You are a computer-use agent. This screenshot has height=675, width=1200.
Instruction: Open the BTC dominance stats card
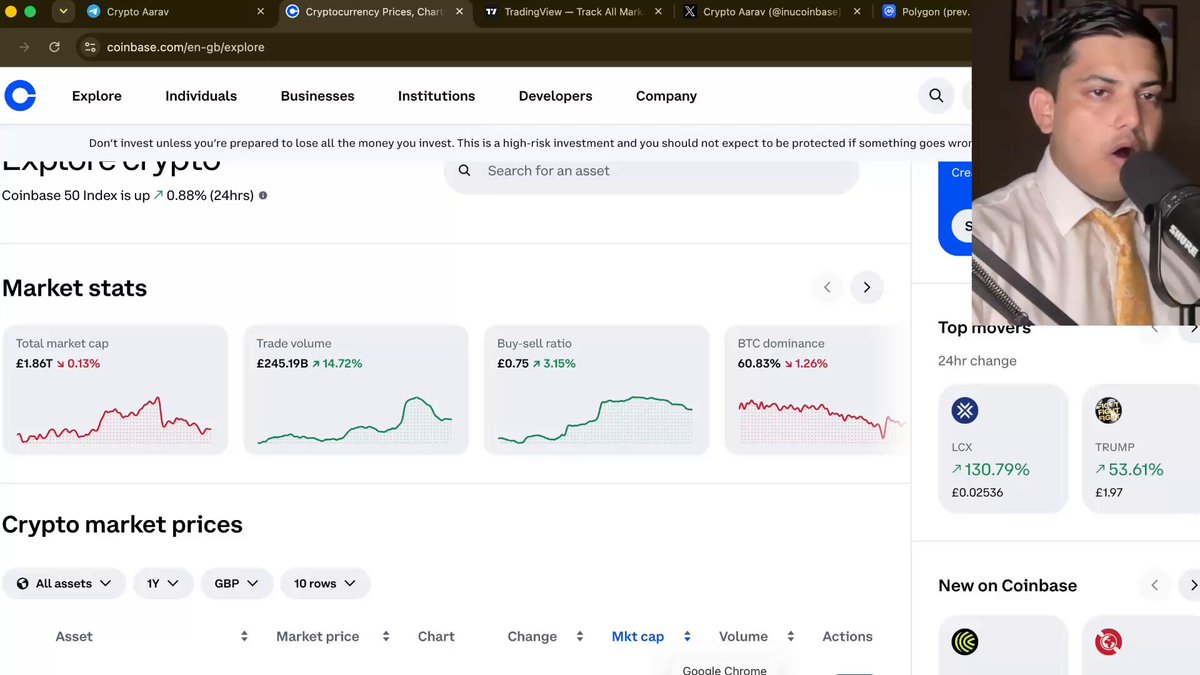[x=817, y=390]
